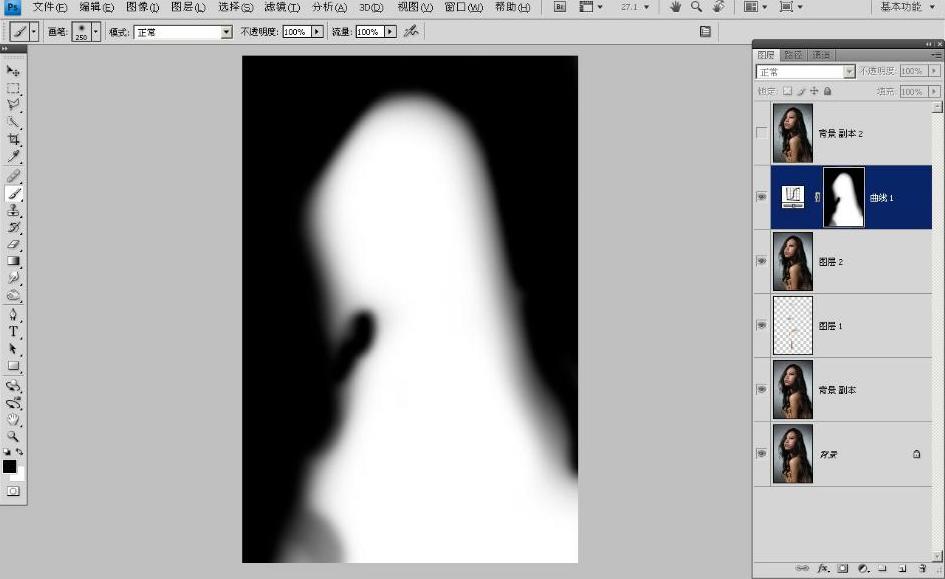Screen dimensions: 945x579
Task: Hide the 图层 1 layer
Action: [762, 325]
